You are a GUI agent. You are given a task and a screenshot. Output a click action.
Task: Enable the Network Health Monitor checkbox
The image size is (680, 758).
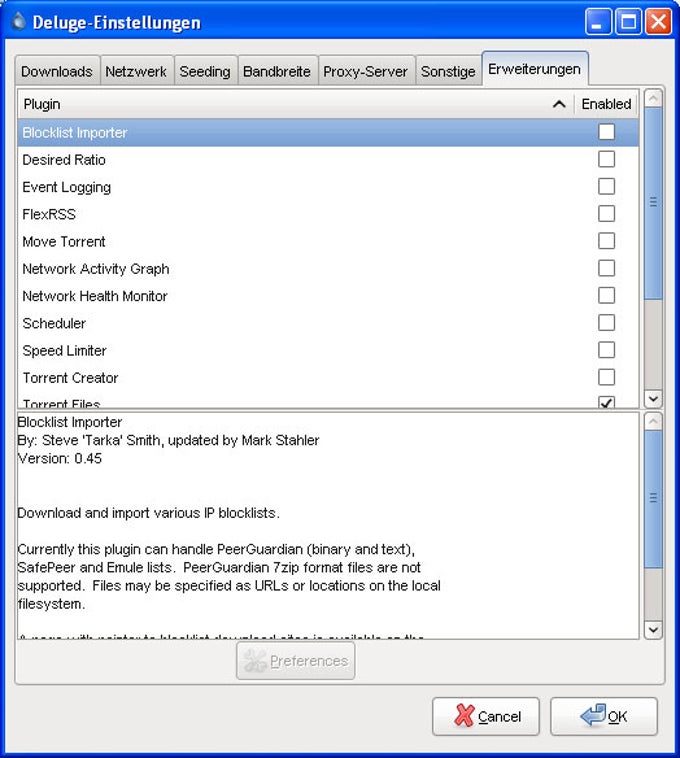607,295
